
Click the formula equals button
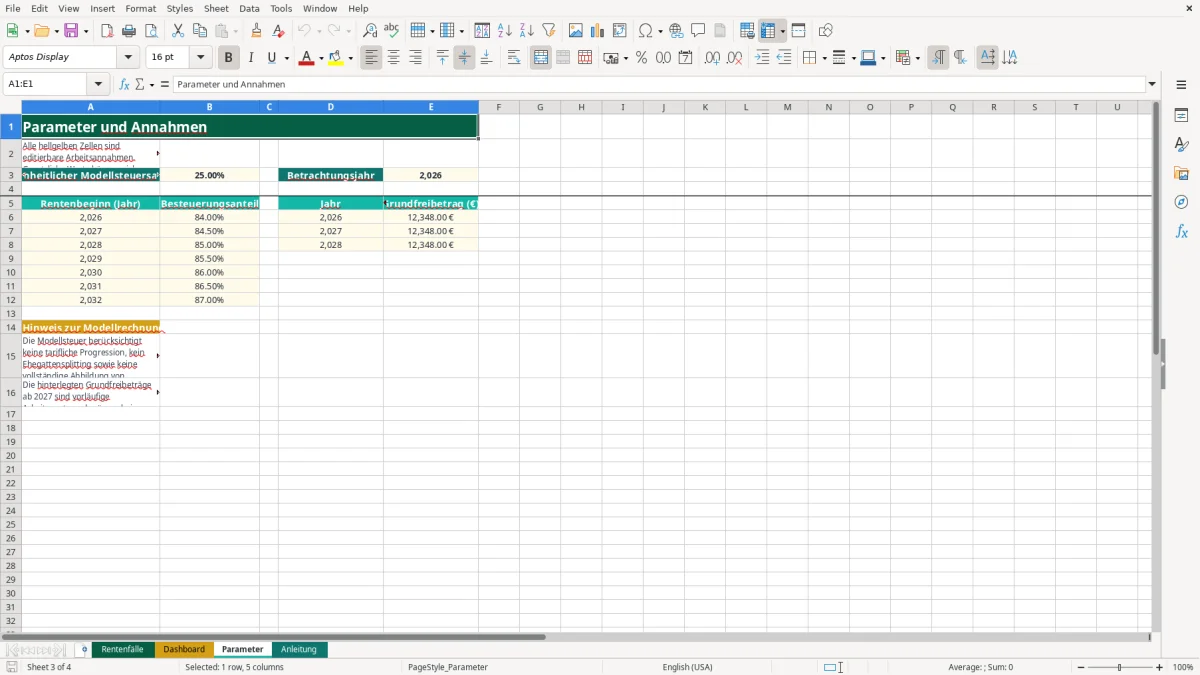point(165,84)
